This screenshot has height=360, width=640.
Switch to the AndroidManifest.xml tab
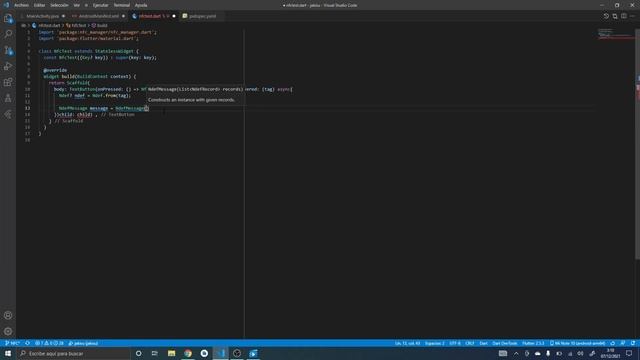click(x=98, y=16)
